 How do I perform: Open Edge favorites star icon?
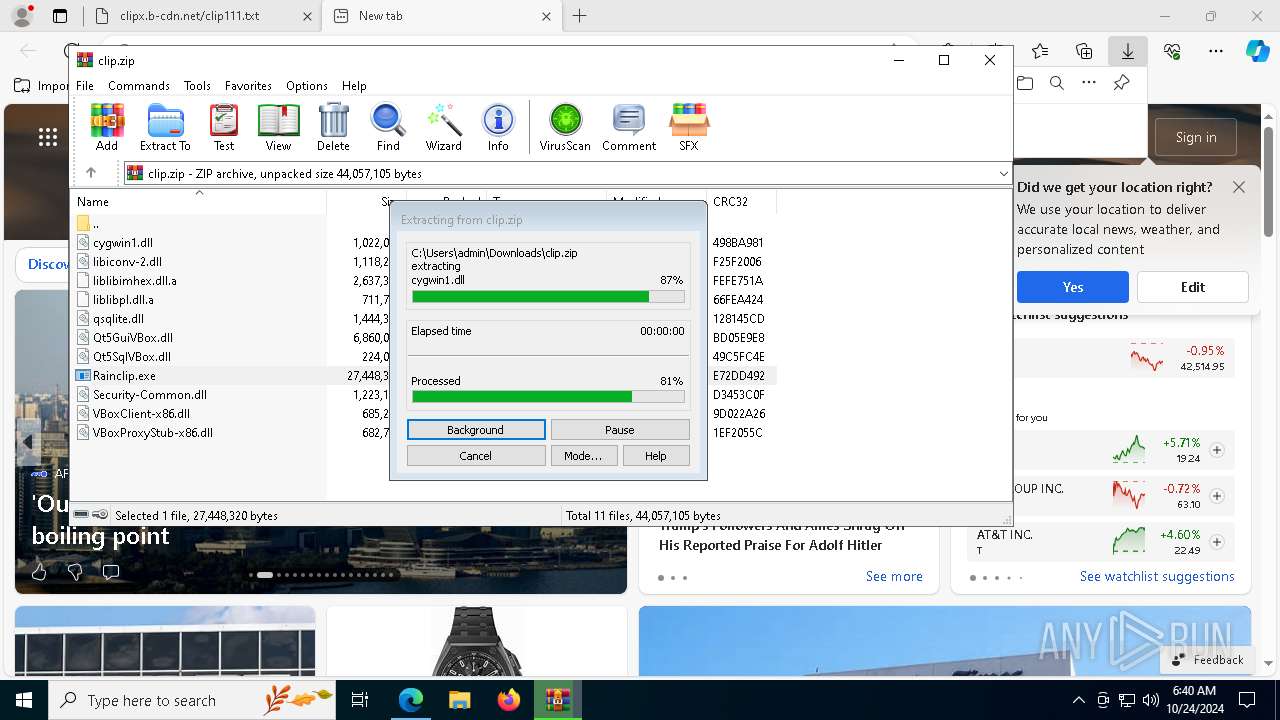(1040, 51)
